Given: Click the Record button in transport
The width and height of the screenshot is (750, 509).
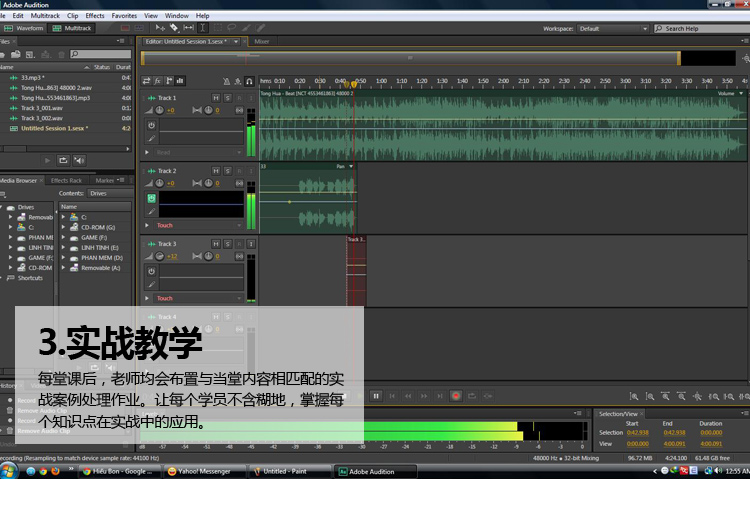Looking at the screenshot, I should [456, 396].
